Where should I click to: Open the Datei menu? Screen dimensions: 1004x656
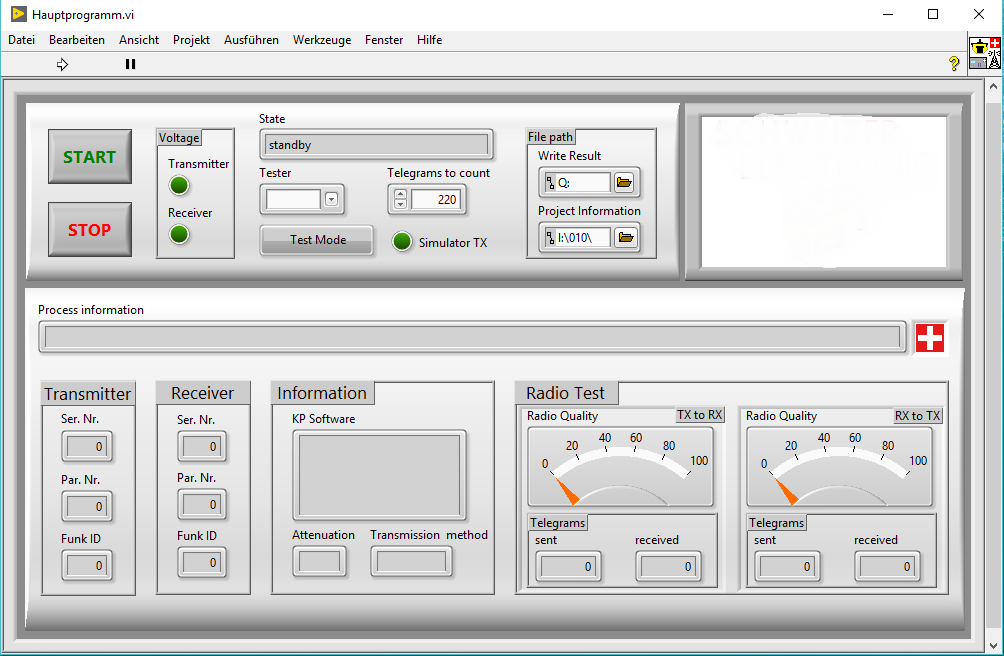point(21,40)
